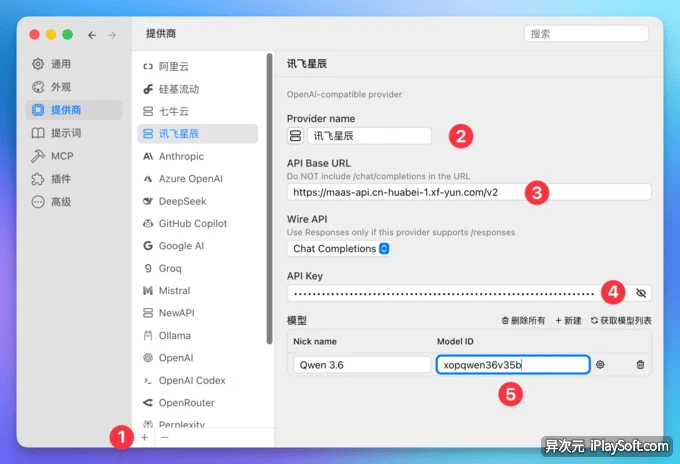The height and width of the screenshot is (464, 680).
Task: Open the 高级 advanced tab
Action: point(74,202)
